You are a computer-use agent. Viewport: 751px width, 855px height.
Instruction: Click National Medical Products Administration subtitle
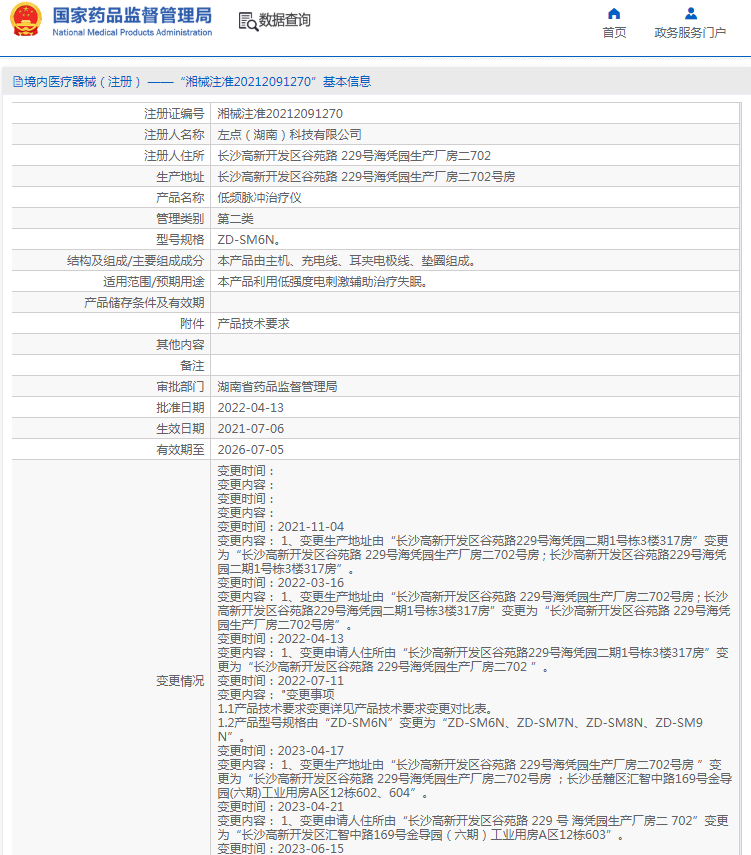tap(132, 32)
